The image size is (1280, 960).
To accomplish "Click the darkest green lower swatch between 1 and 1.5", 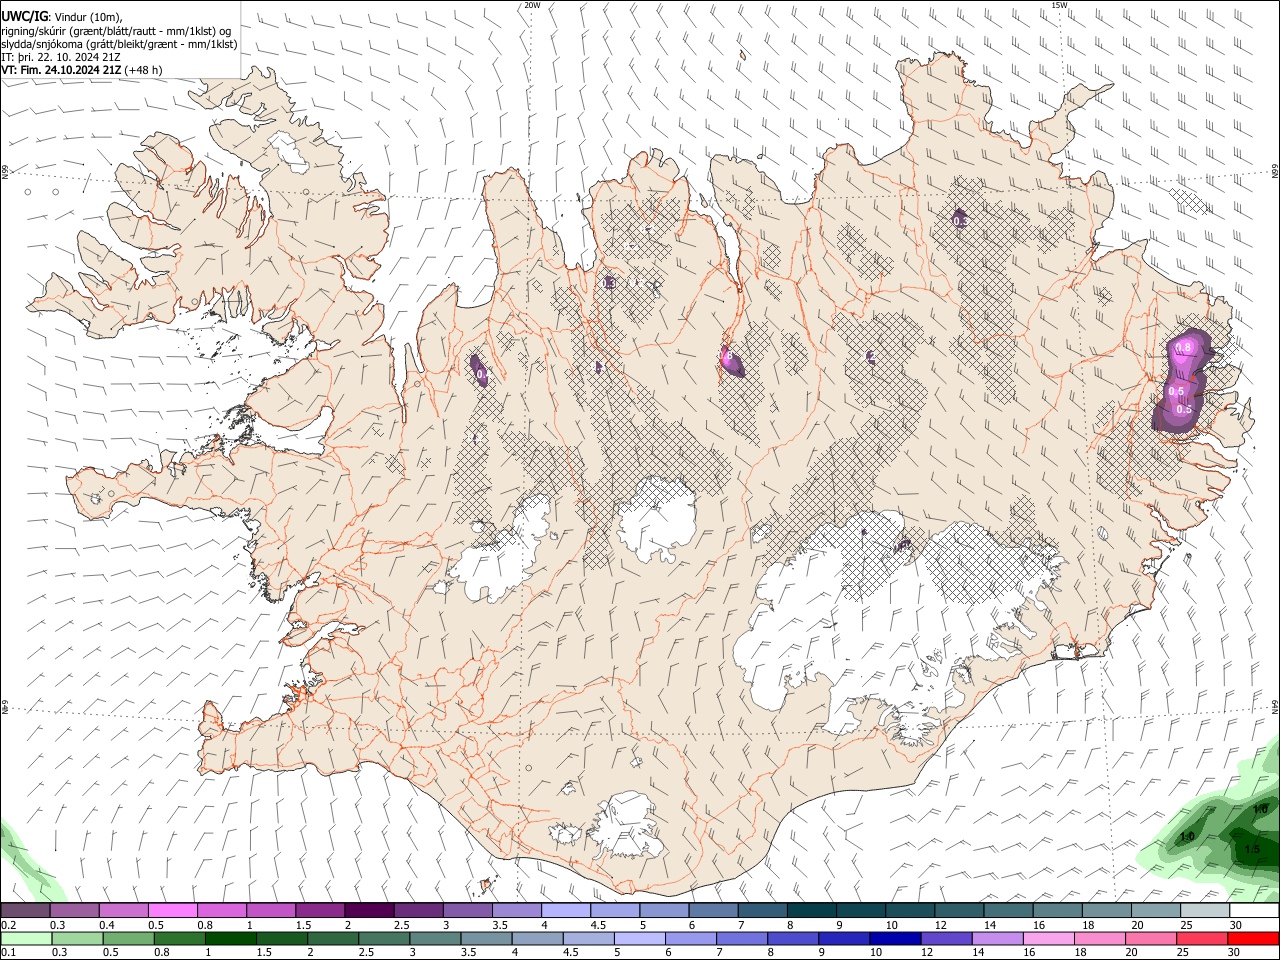I will pyautogui.click(x=230, y=938).
